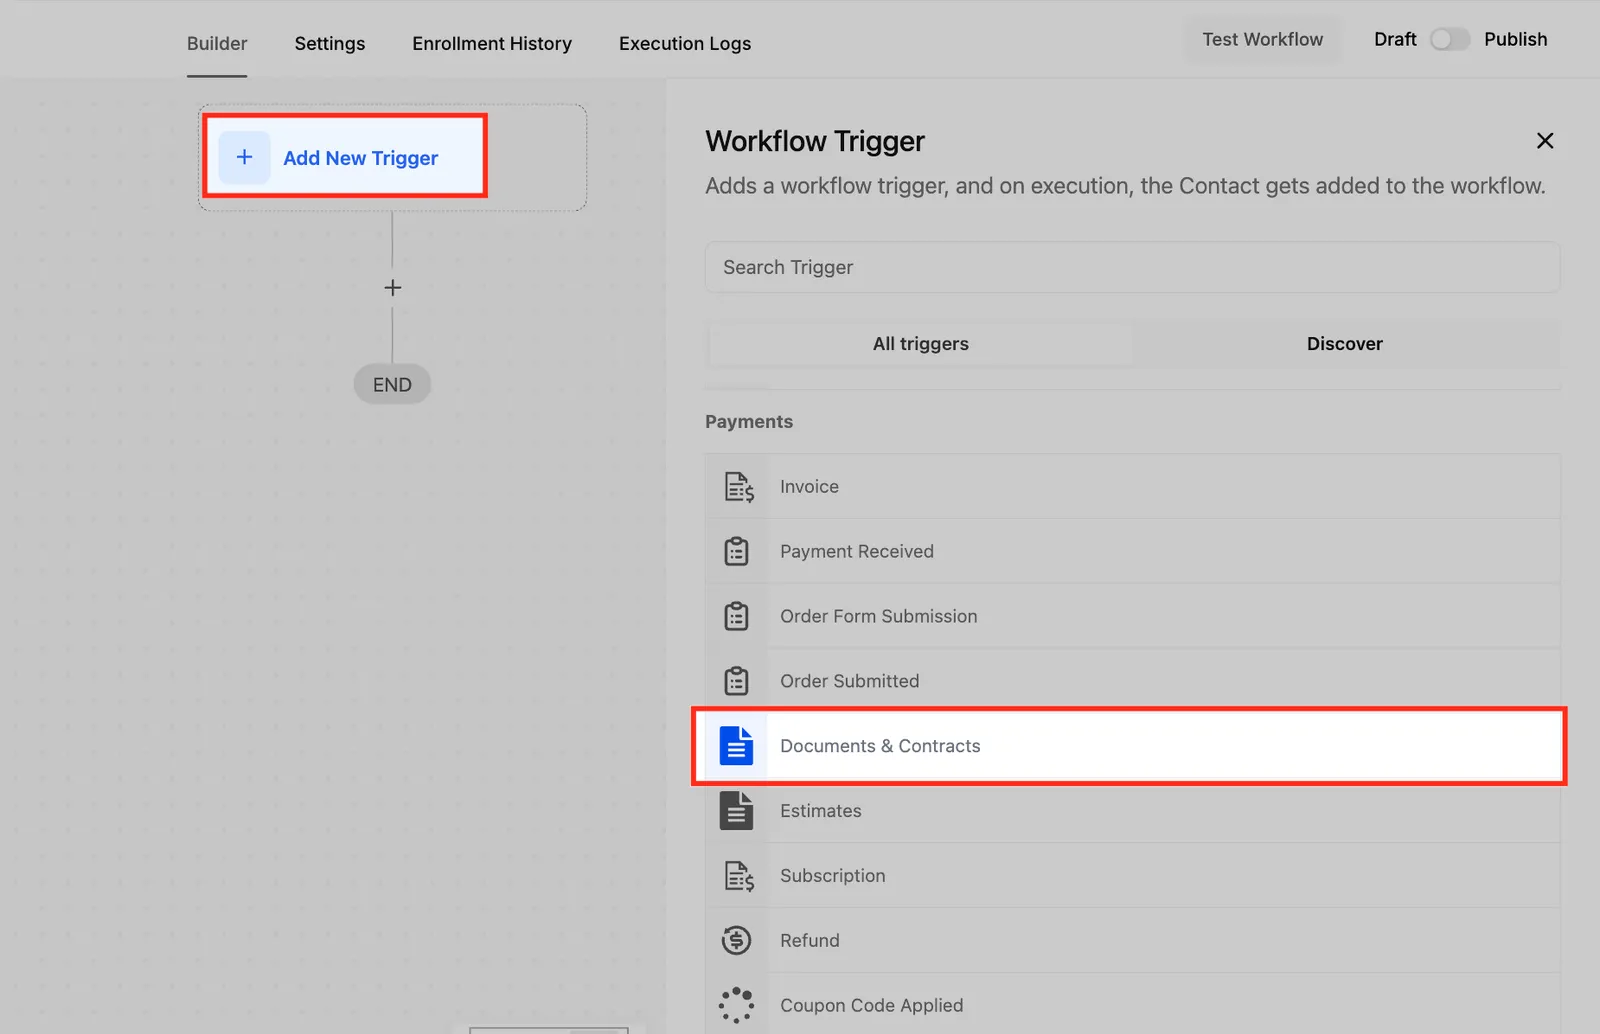Viewport: 1600px width, 1034px height.
Task: Switch to the All triggers tab
Action: pos(920,344)
